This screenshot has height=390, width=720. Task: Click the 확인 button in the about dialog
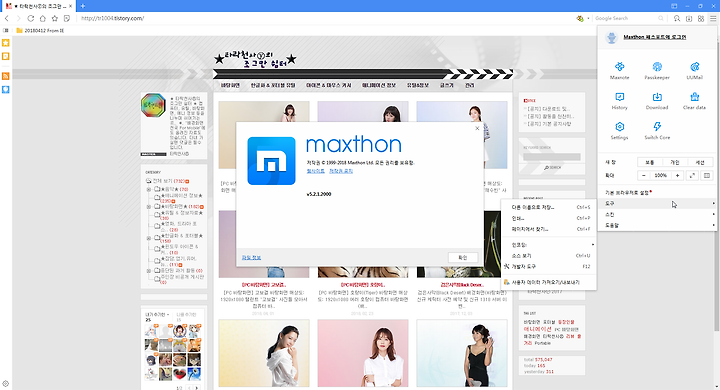pyautogui.click(x=463, y=258)
